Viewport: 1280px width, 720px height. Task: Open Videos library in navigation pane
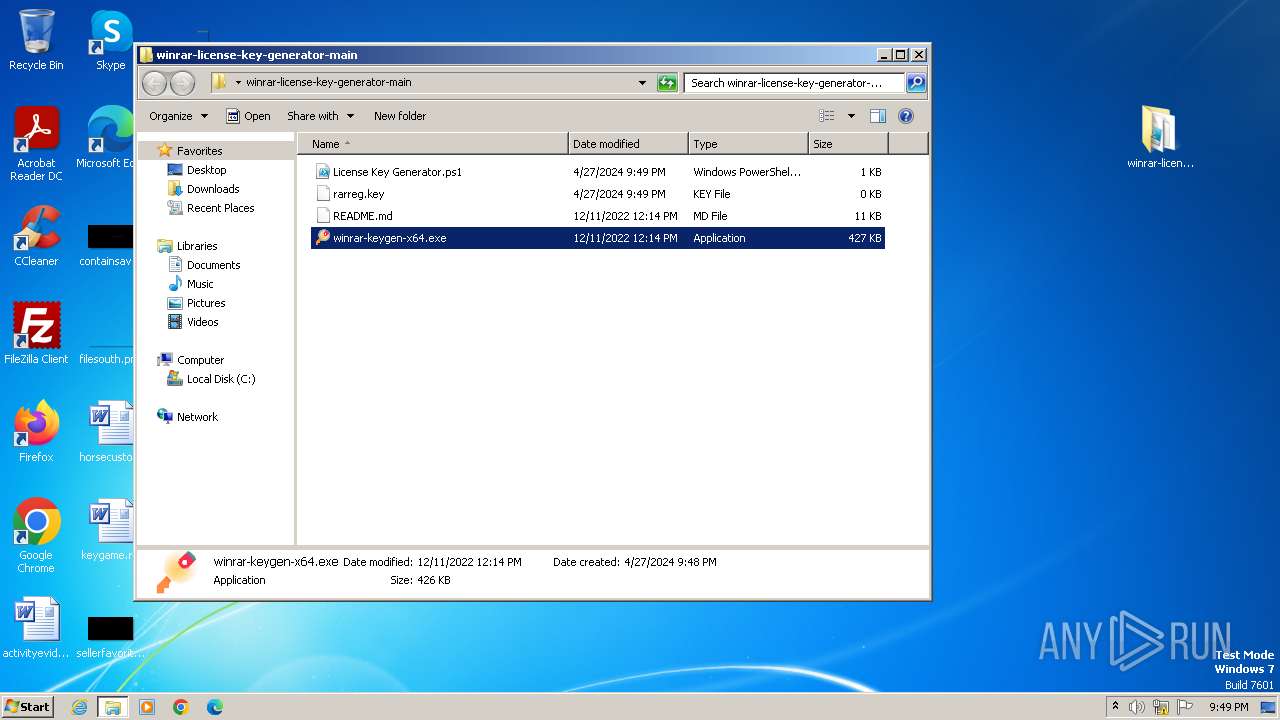[x=193, y=322]
